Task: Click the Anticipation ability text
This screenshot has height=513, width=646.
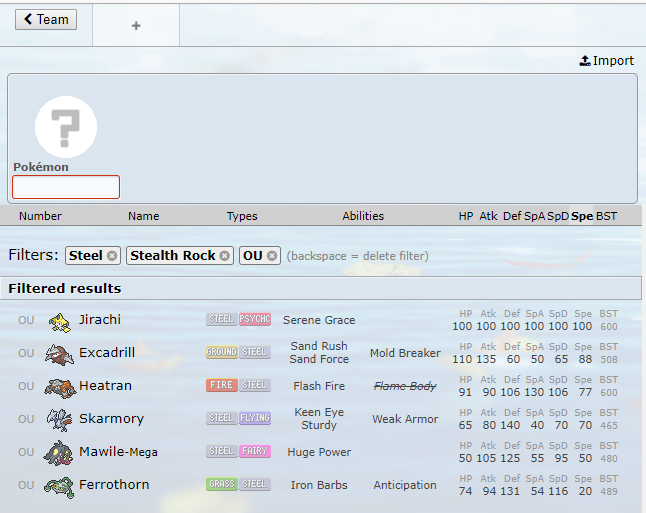Action: (405, 485)
